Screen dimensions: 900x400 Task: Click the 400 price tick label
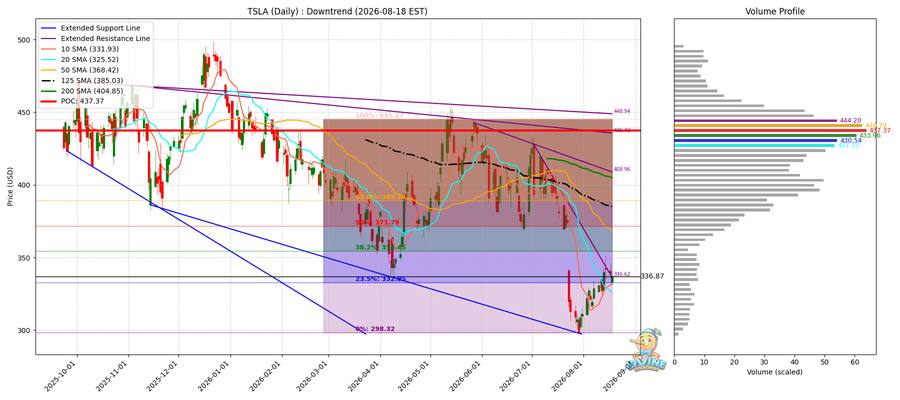click(x=25, y=185)
